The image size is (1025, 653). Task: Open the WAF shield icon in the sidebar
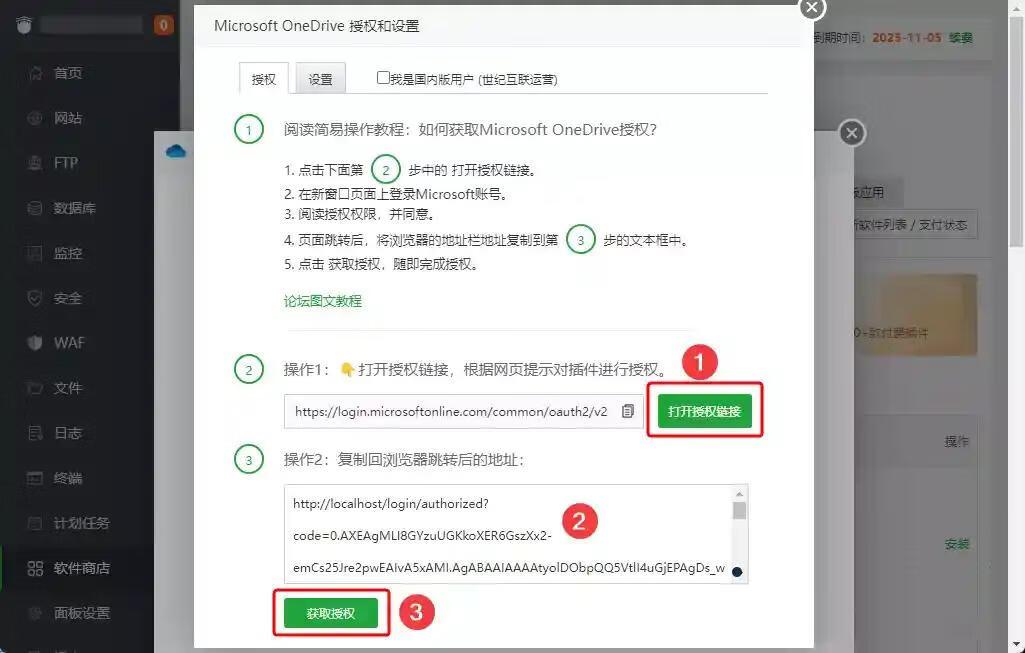[x=35, y=343]
